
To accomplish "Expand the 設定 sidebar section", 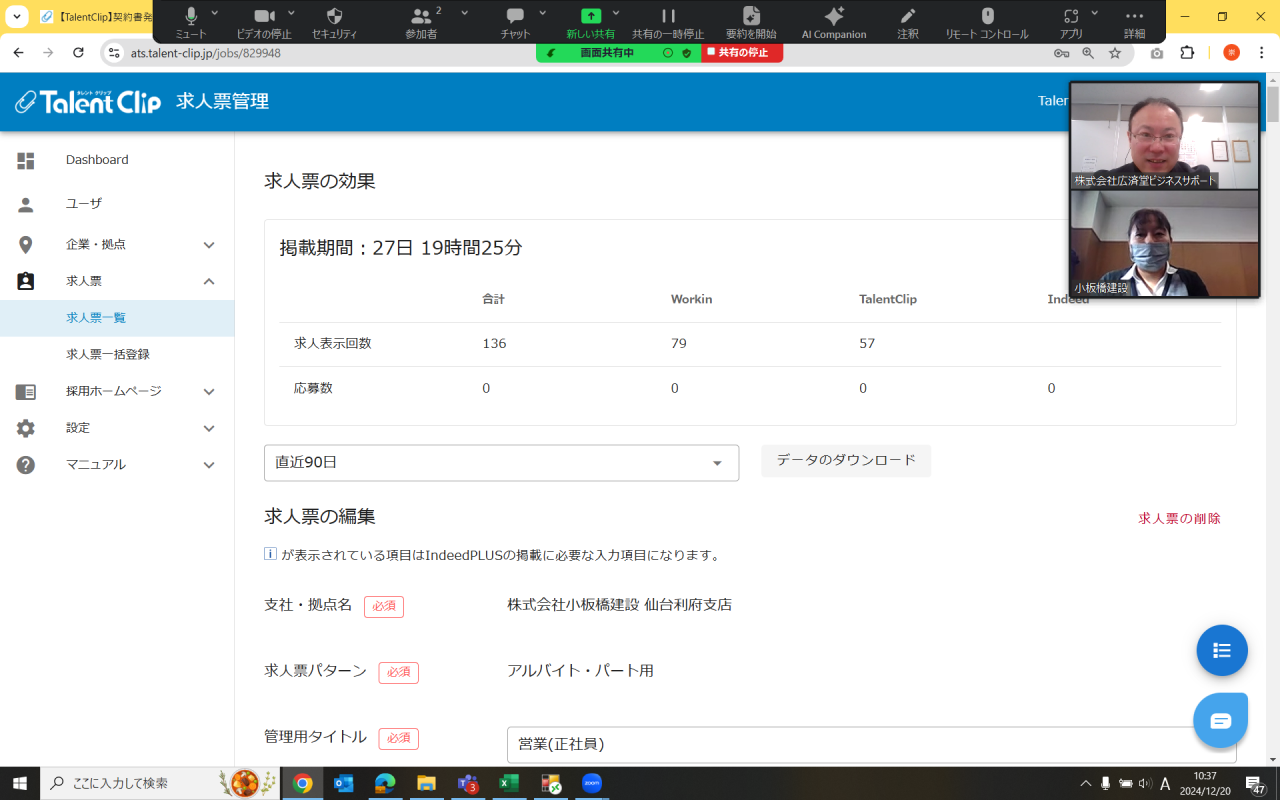I will pos(117,428).
